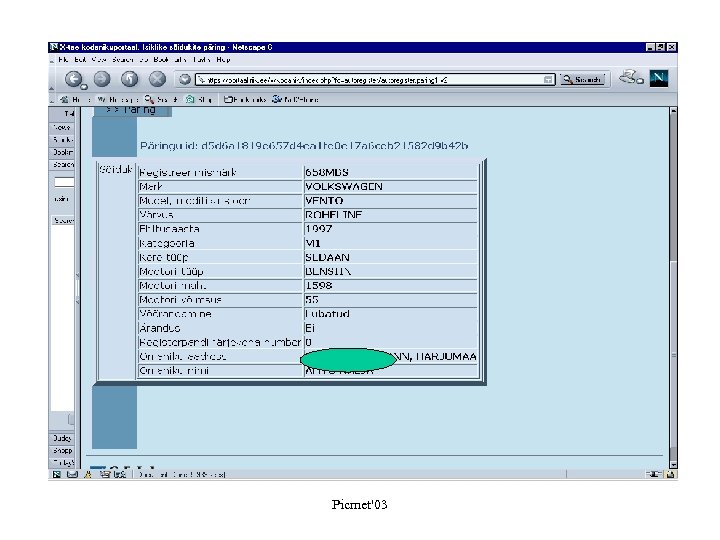Click the year value 1997
This screenshot has height=540, width=720.
click(x=319, y=229)
